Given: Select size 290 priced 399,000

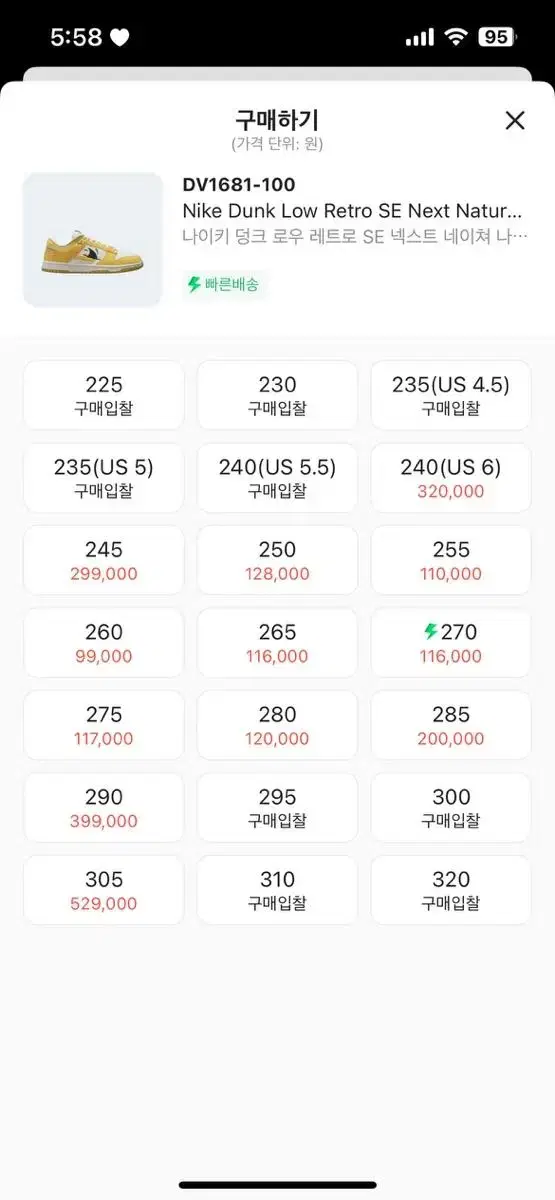Looking at the screenshot, I should 104,808.
